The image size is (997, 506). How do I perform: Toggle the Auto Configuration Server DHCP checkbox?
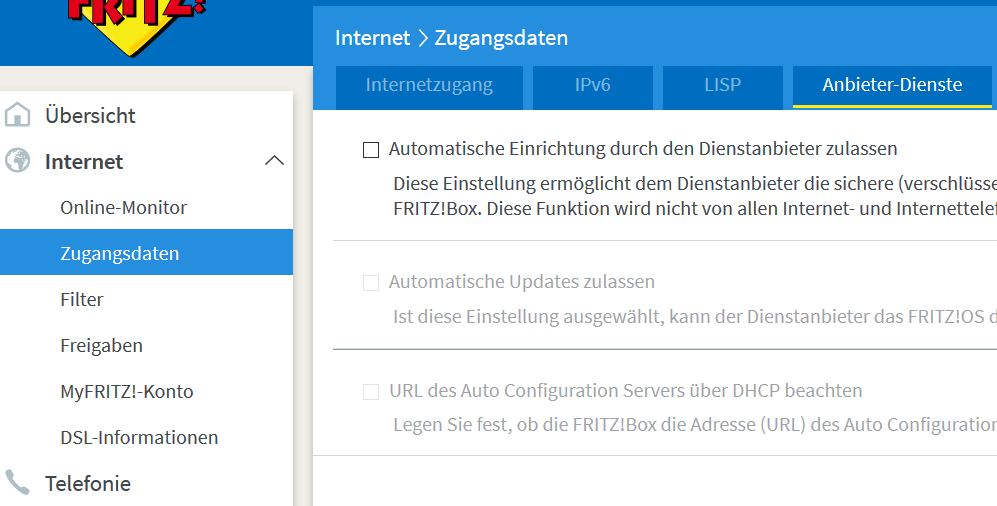point(371,392)
